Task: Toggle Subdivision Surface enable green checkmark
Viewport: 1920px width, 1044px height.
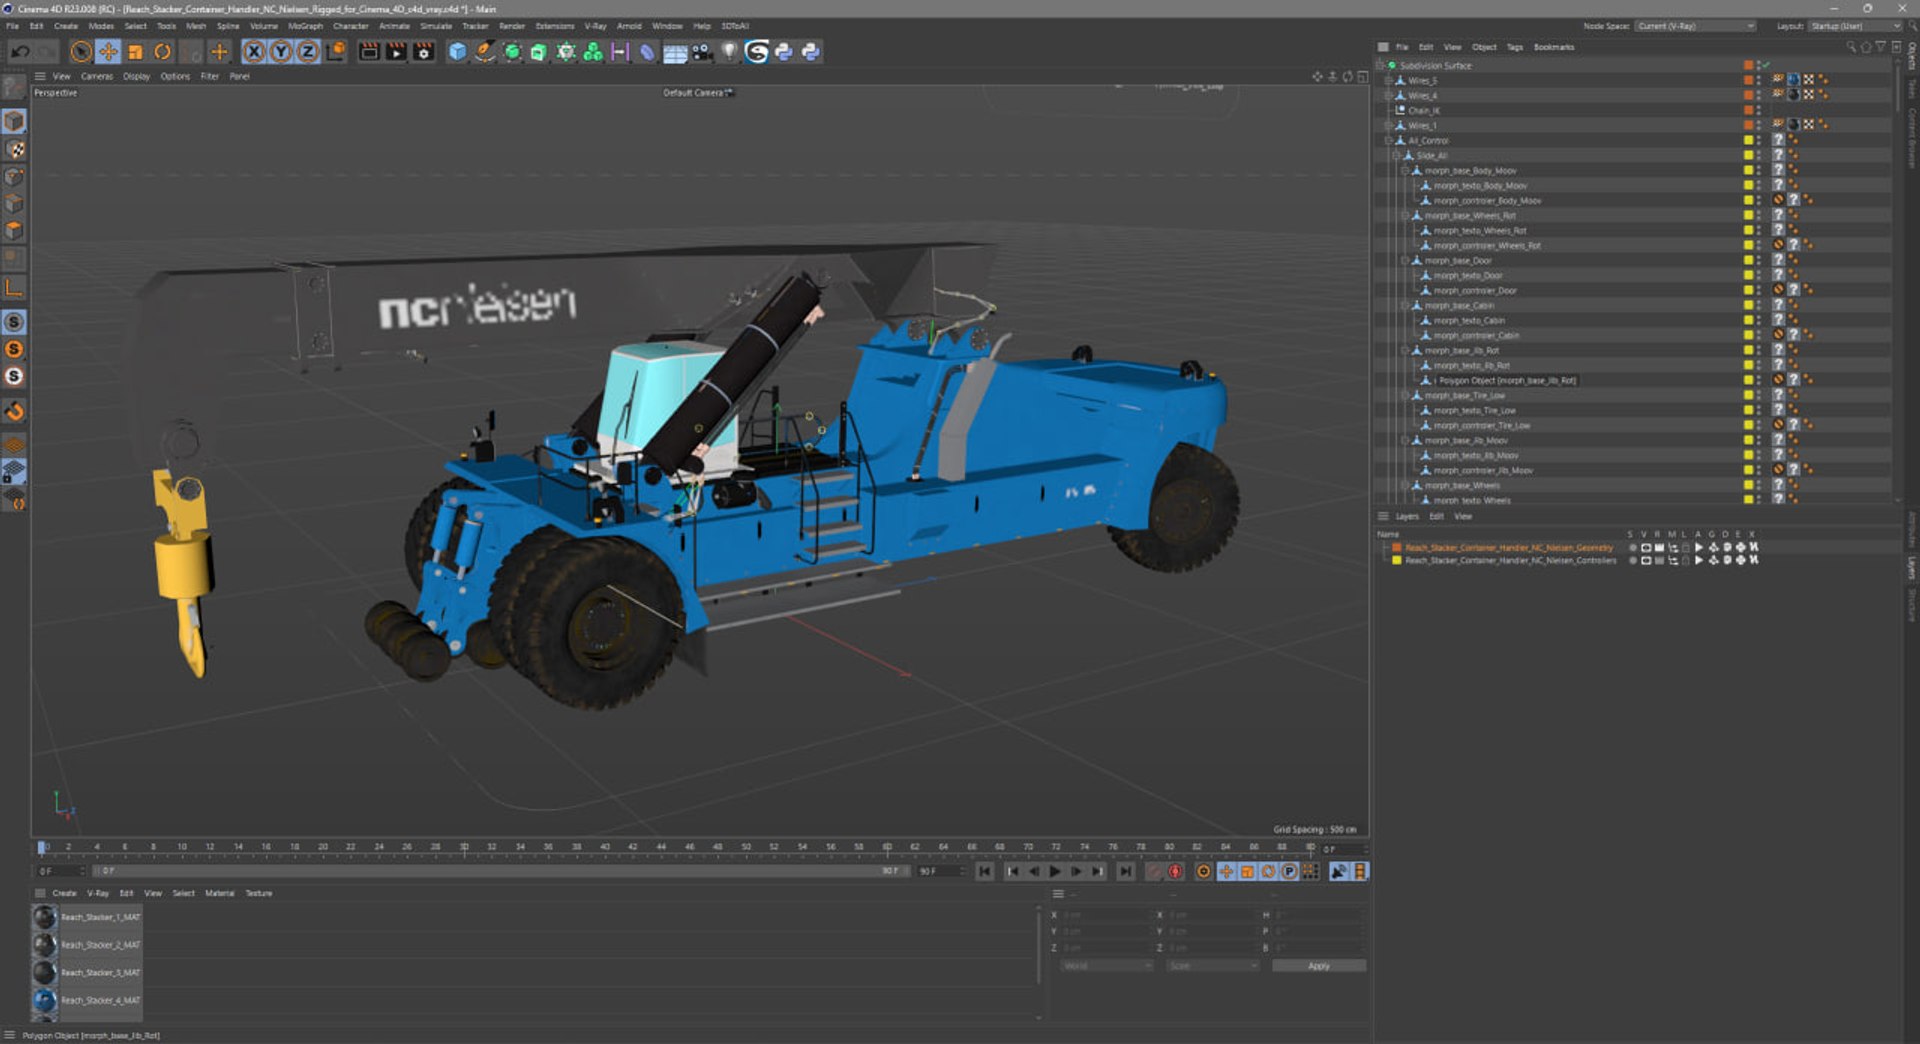Action: 1767,66
